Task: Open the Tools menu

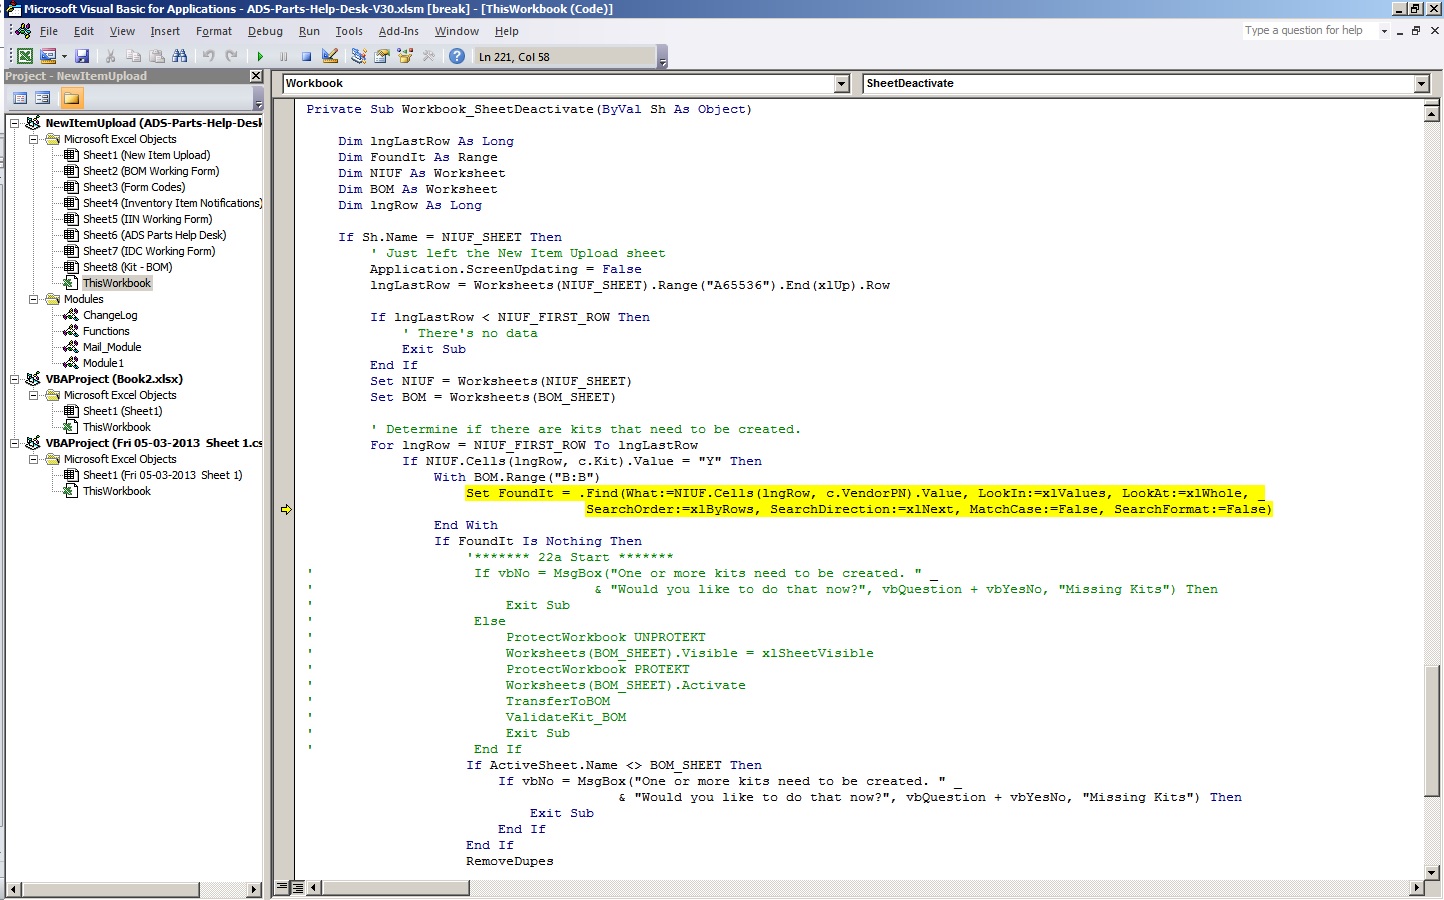Action: 349,31
